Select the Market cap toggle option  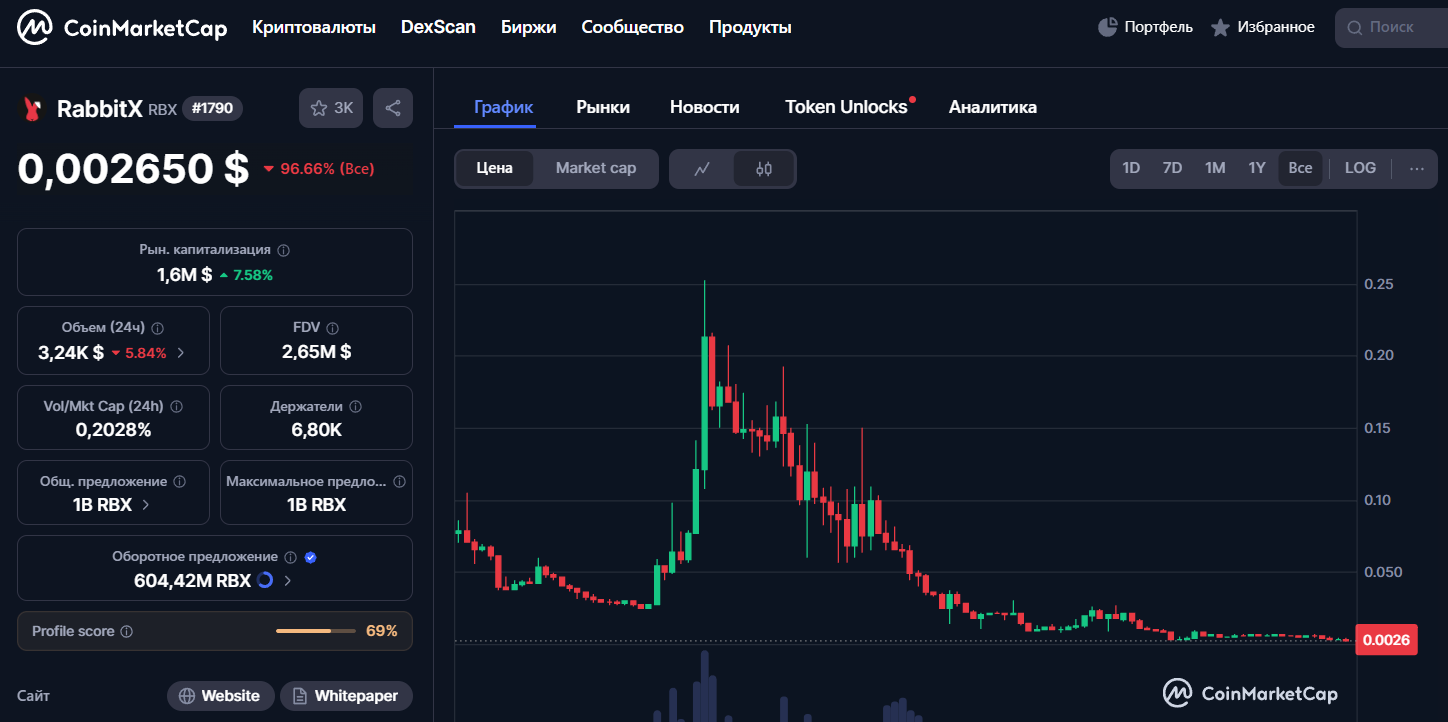(x=596, y=168)
